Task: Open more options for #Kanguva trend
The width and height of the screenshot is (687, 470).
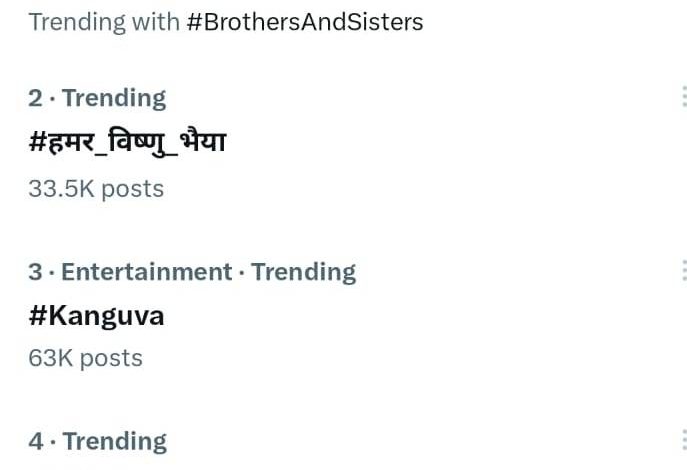Action: point(683,271)
